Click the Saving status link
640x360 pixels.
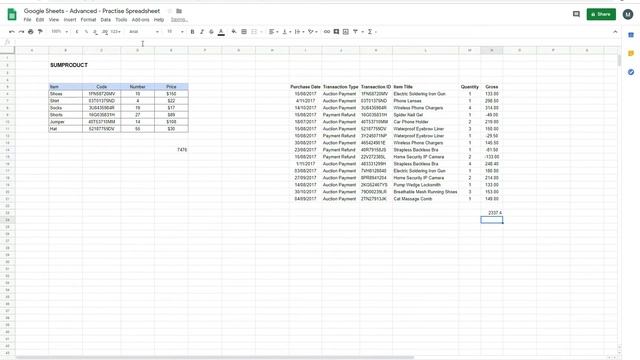tap(179, 20)
